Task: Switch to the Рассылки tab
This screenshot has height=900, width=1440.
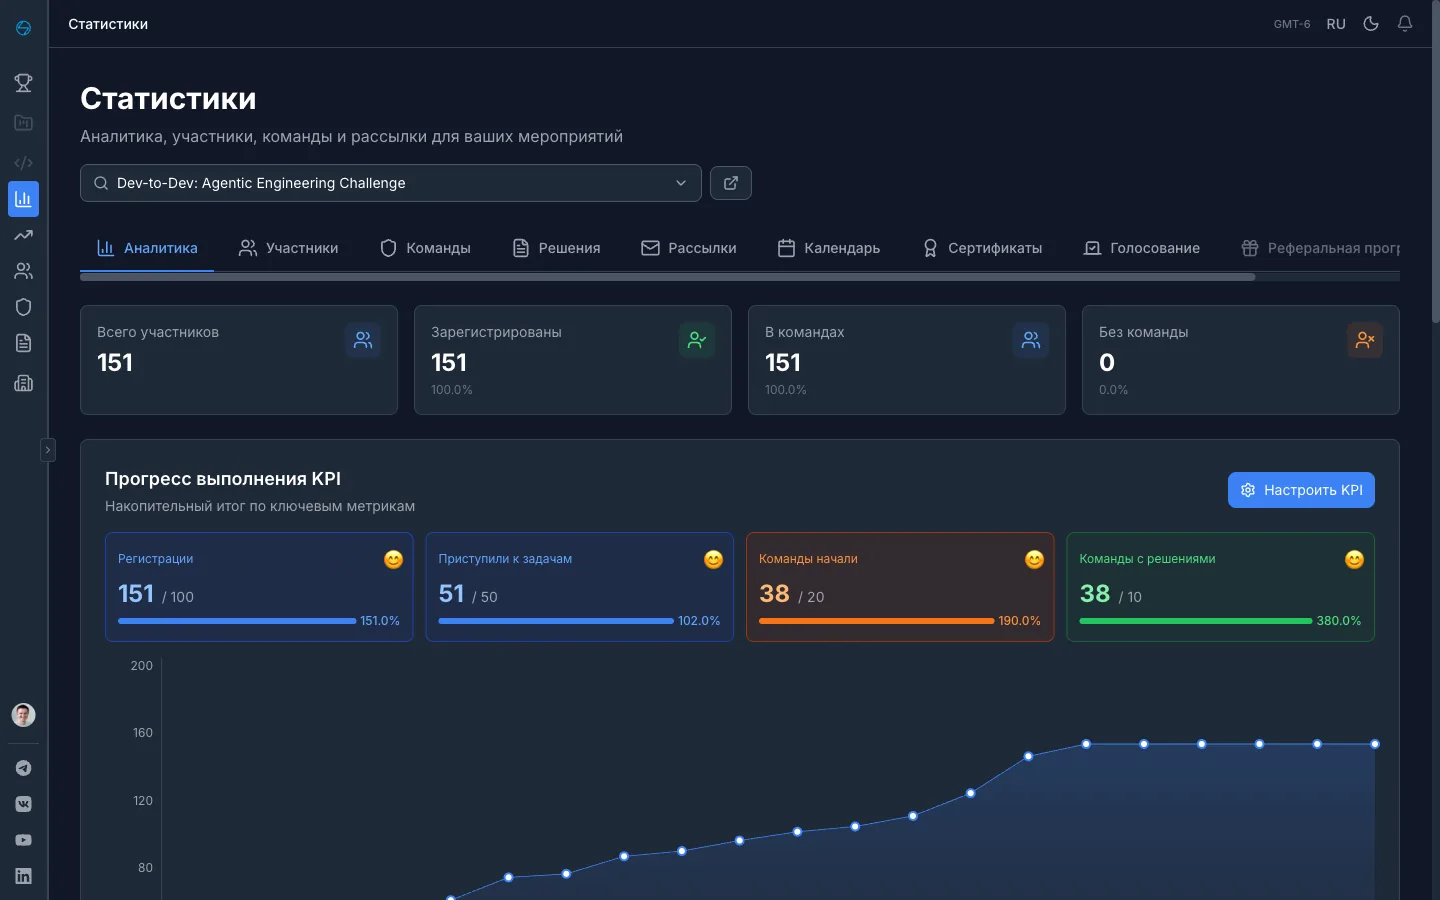Action: coord(688,248)
